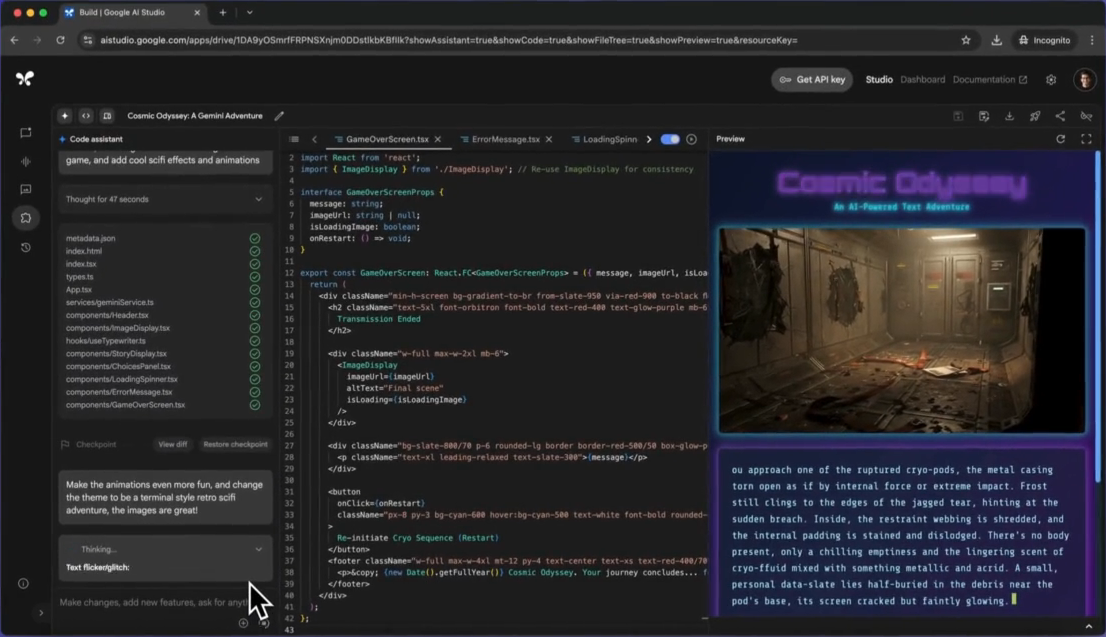Expand the 'Thought for 47 seconds' section

pos(165,200)
